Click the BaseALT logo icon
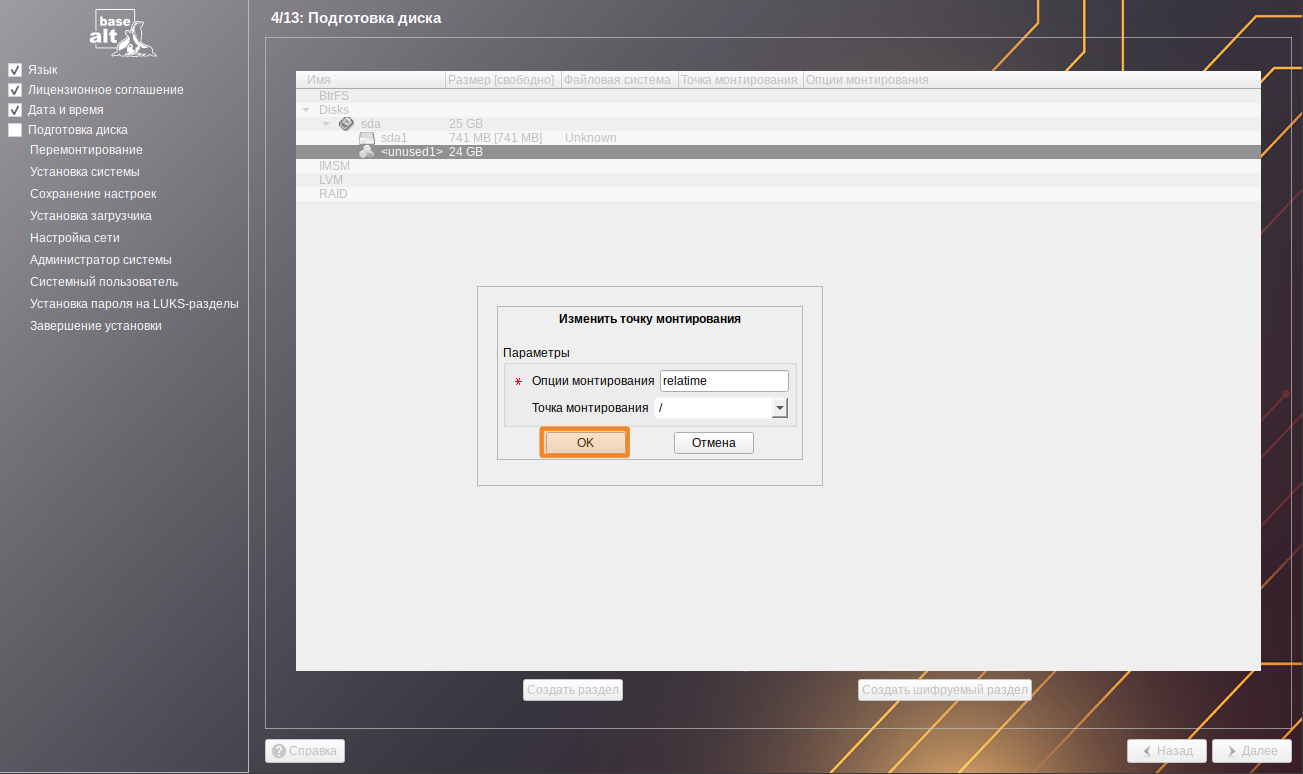This screenshot has width=1303, height=774. [123, 32]
